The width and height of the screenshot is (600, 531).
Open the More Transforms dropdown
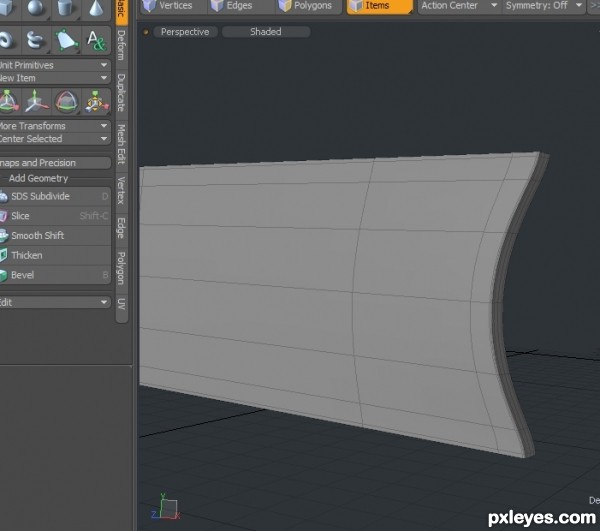pyautogui.click(x=55, y=126)
